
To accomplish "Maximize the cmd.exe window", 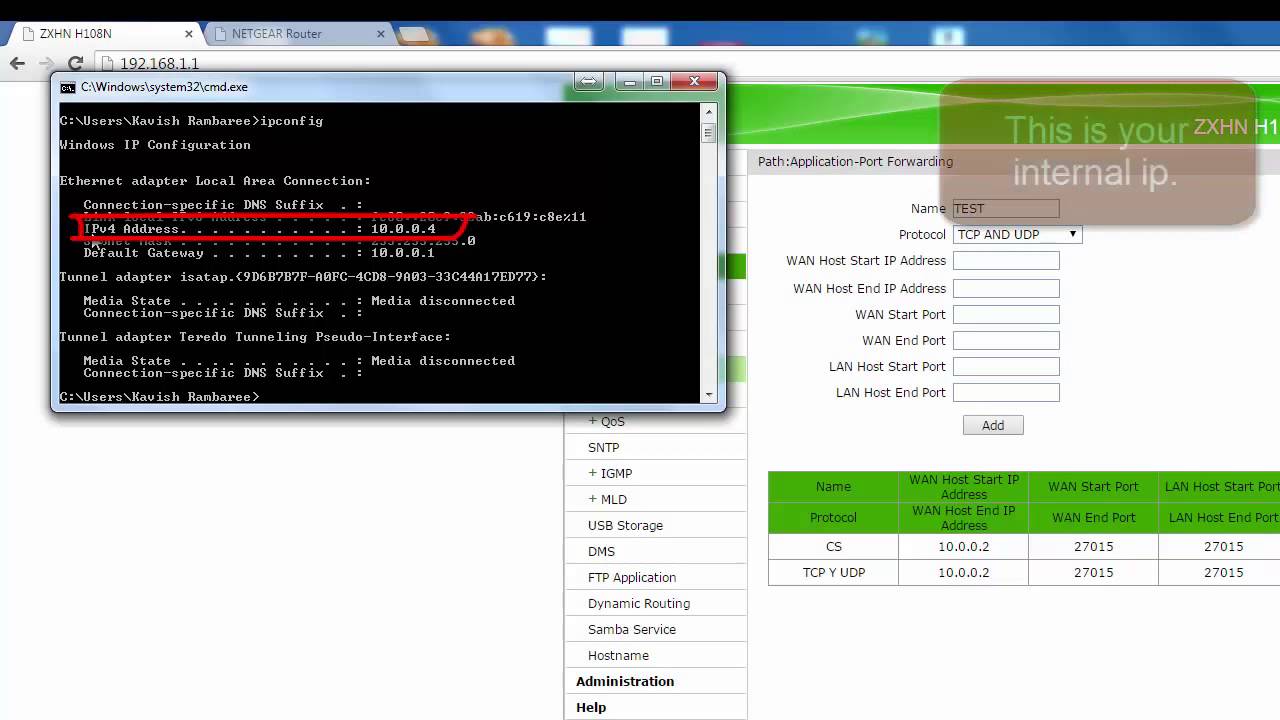I will coord(657,82).
